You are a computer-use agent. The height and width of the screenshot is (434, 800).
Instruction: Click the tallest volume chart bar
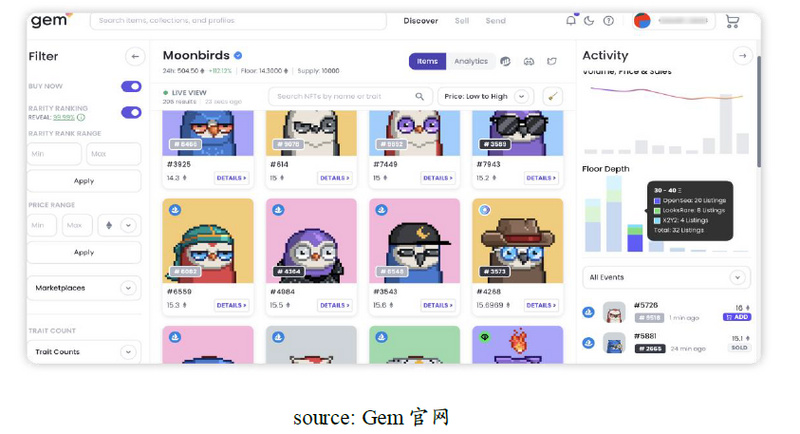click(x=726, y=124)
